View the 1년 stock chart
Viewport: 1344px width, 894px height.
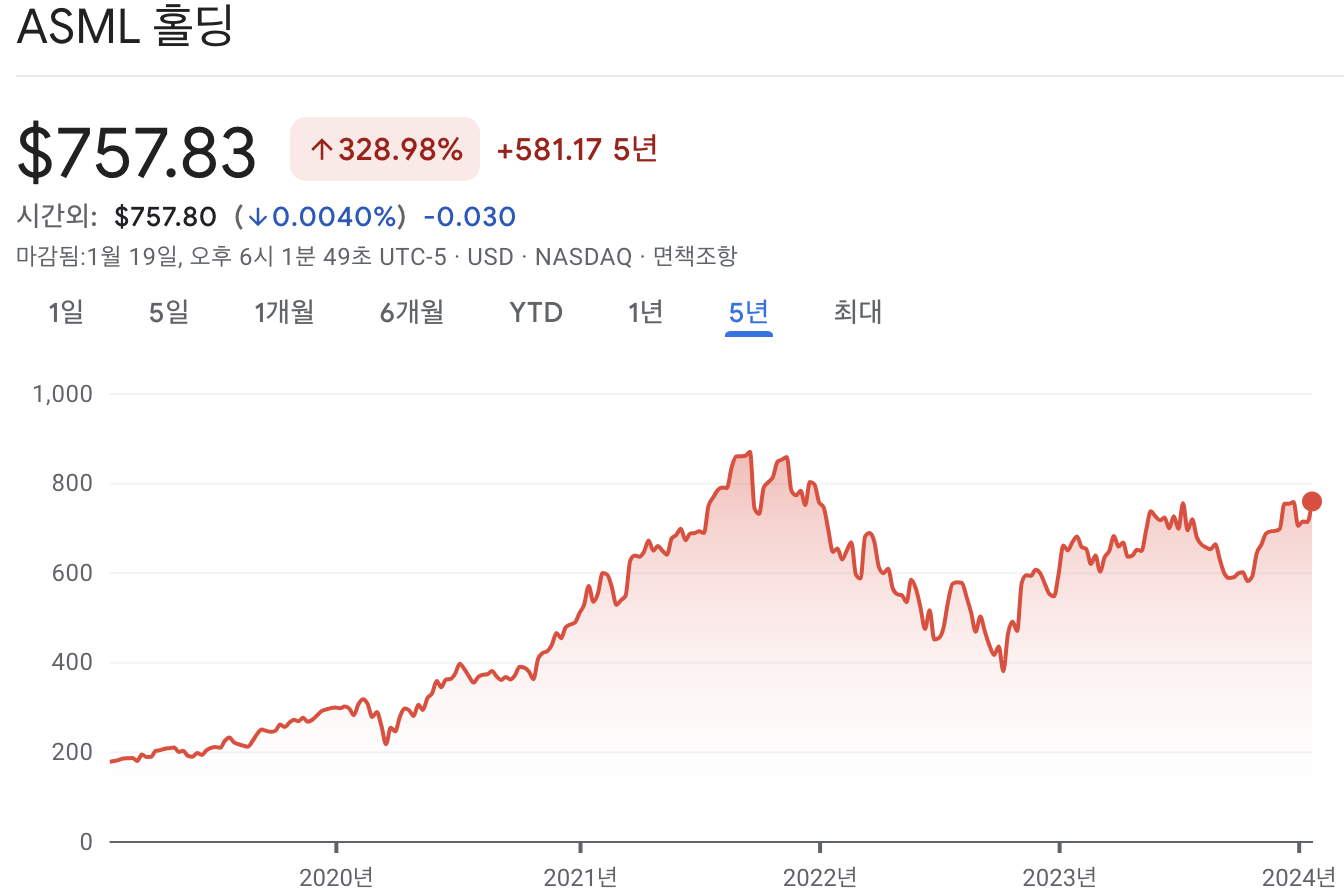(x=645, y=312)
